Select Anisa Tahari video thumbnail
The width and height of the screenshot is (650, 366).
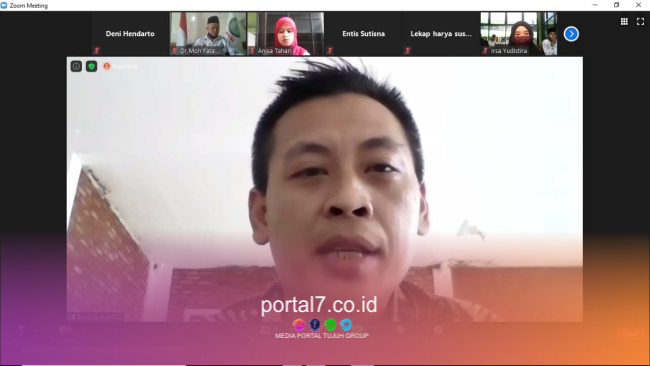point(286,34)
